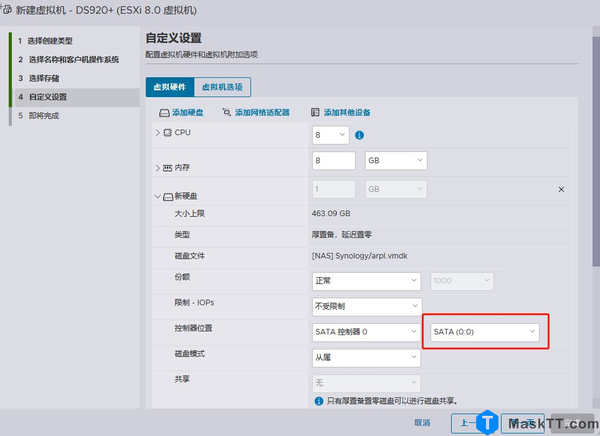Remove the new hard disk with X
The width and height of the screenshot is (600, 436).
tap(561, 189)
